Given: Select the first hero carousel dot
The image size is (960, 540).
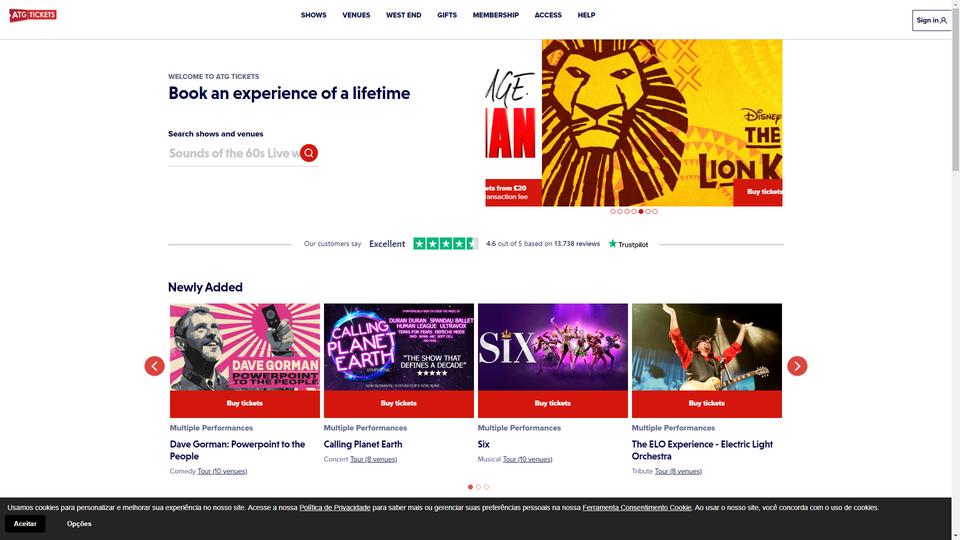Looking at the screenshot, I should pyautogui.click(x=613, y=211).
